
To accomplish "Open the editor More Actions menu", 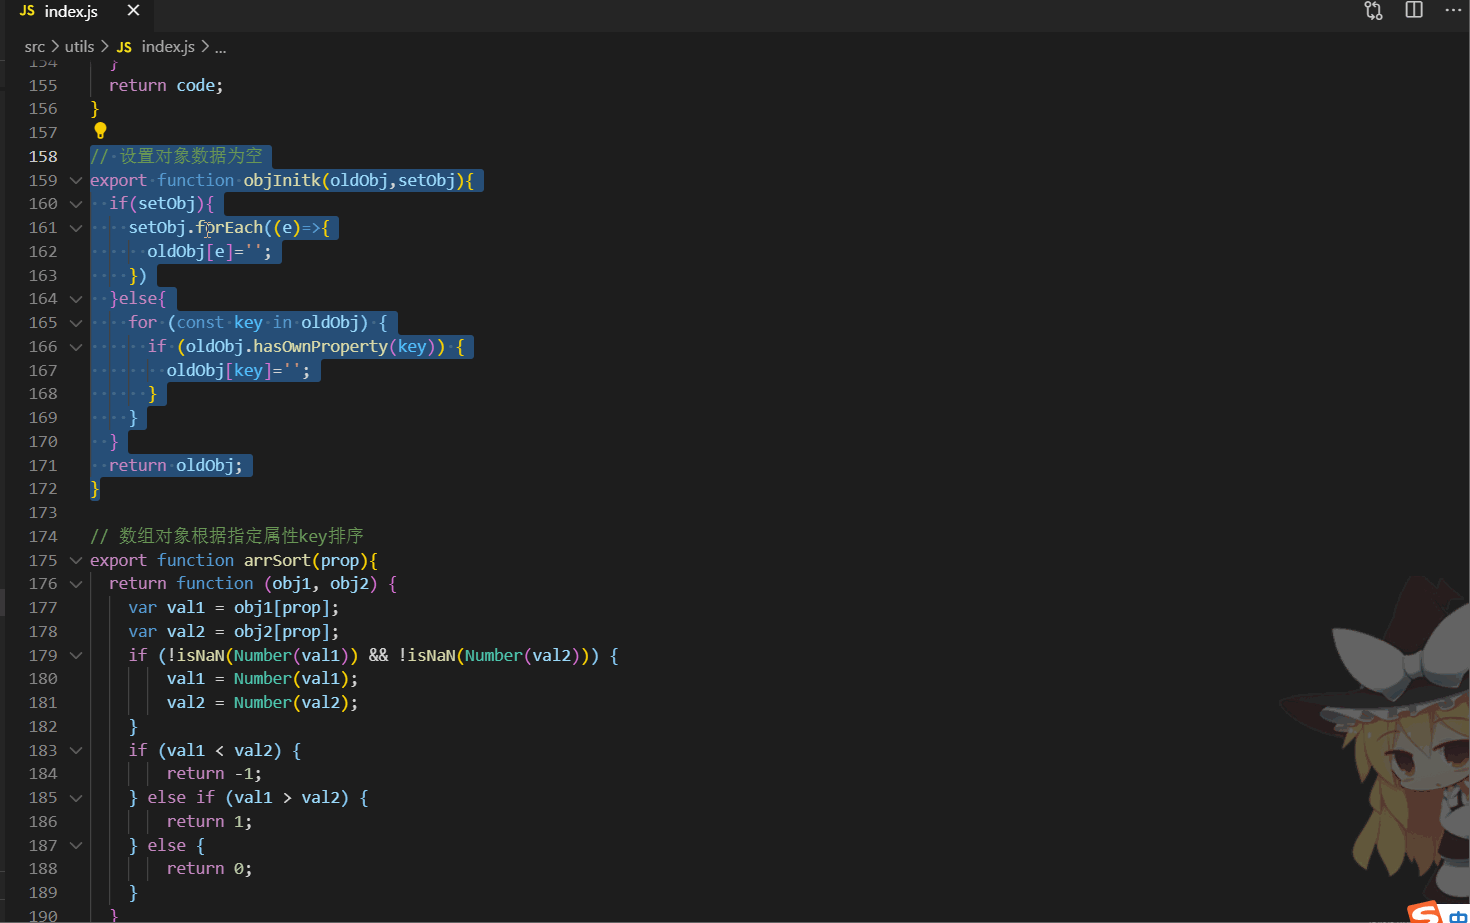I will [x=1453, y=10].
